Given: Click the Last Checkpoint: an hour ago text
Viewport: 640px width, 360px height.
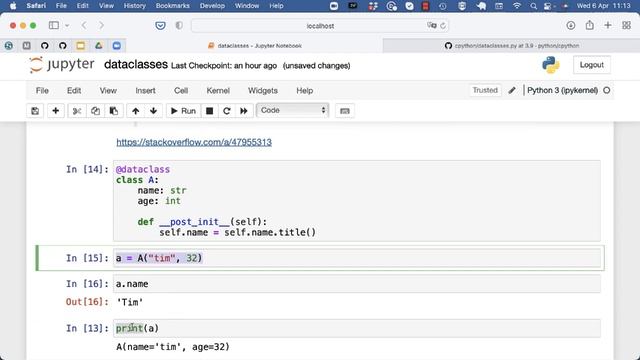Looking at the screenshot, I should pyautogui.click(x=224, y=66).
